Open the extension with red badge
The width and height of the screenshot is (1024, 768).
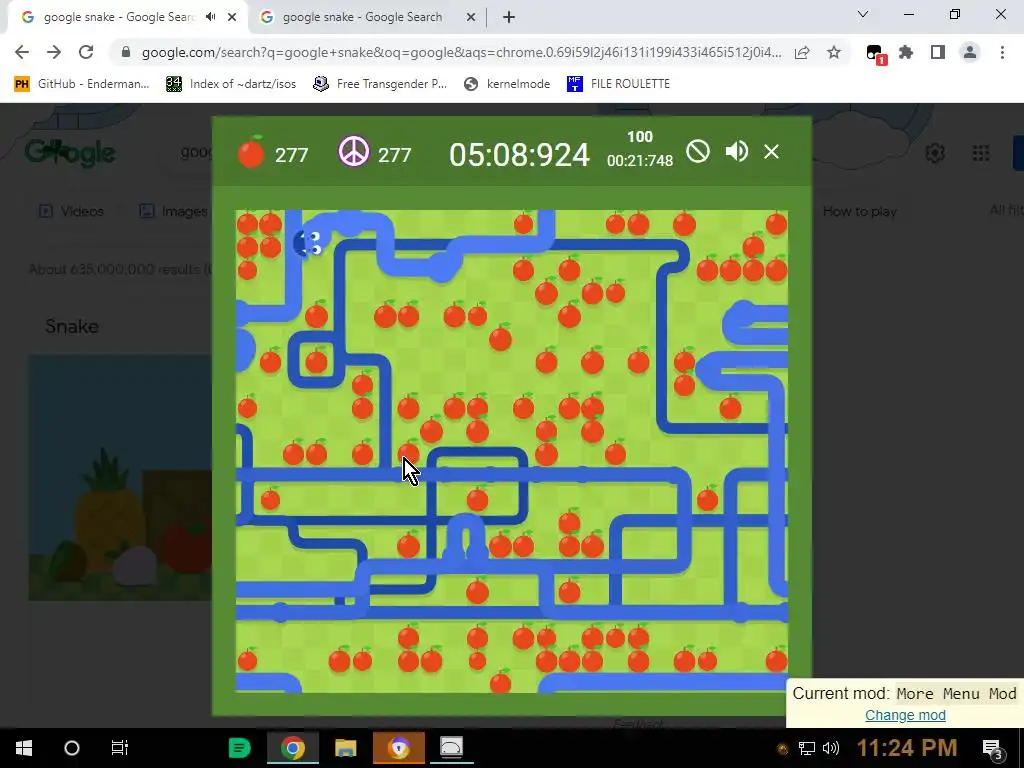pos(876,54)
